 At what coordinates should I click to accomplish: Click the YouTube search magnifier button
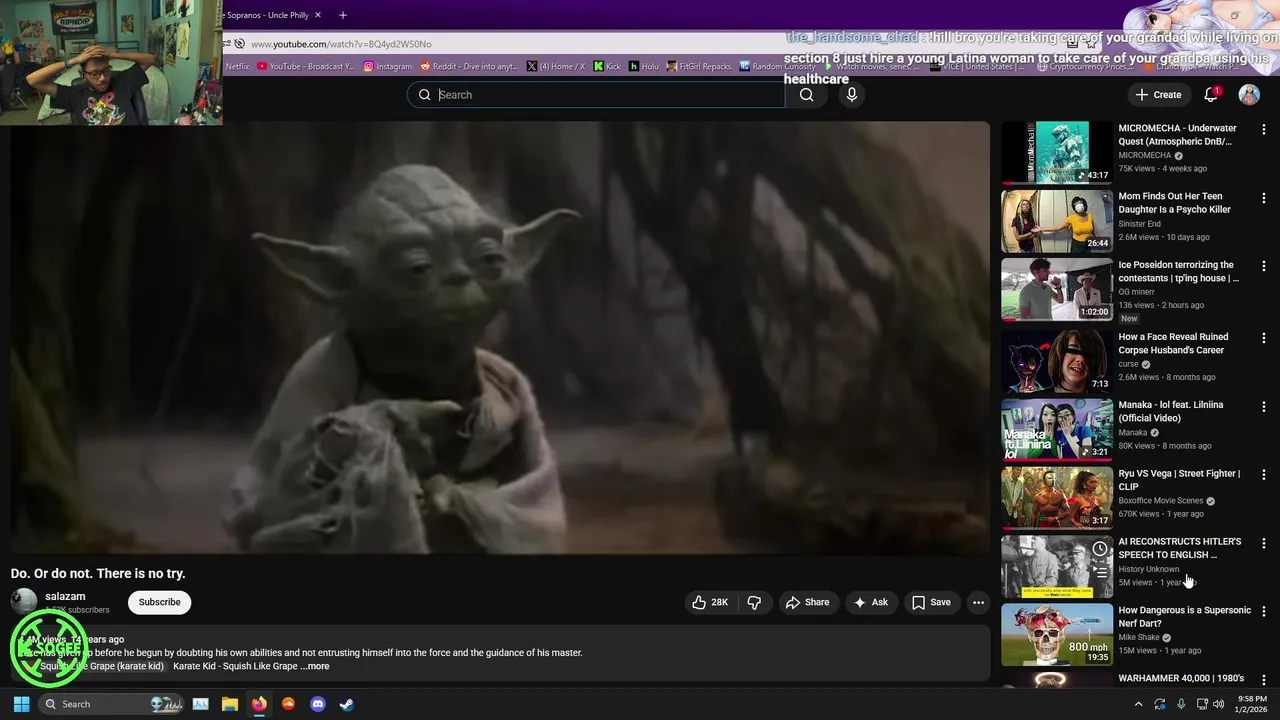click(806, 95)
